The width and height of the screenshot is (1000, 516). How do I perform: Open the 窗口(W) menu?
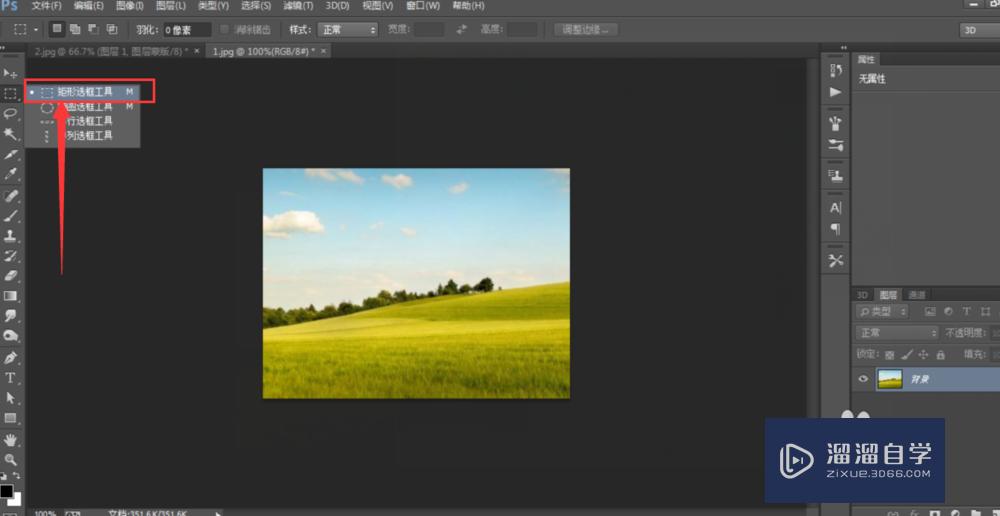point(423,6)
